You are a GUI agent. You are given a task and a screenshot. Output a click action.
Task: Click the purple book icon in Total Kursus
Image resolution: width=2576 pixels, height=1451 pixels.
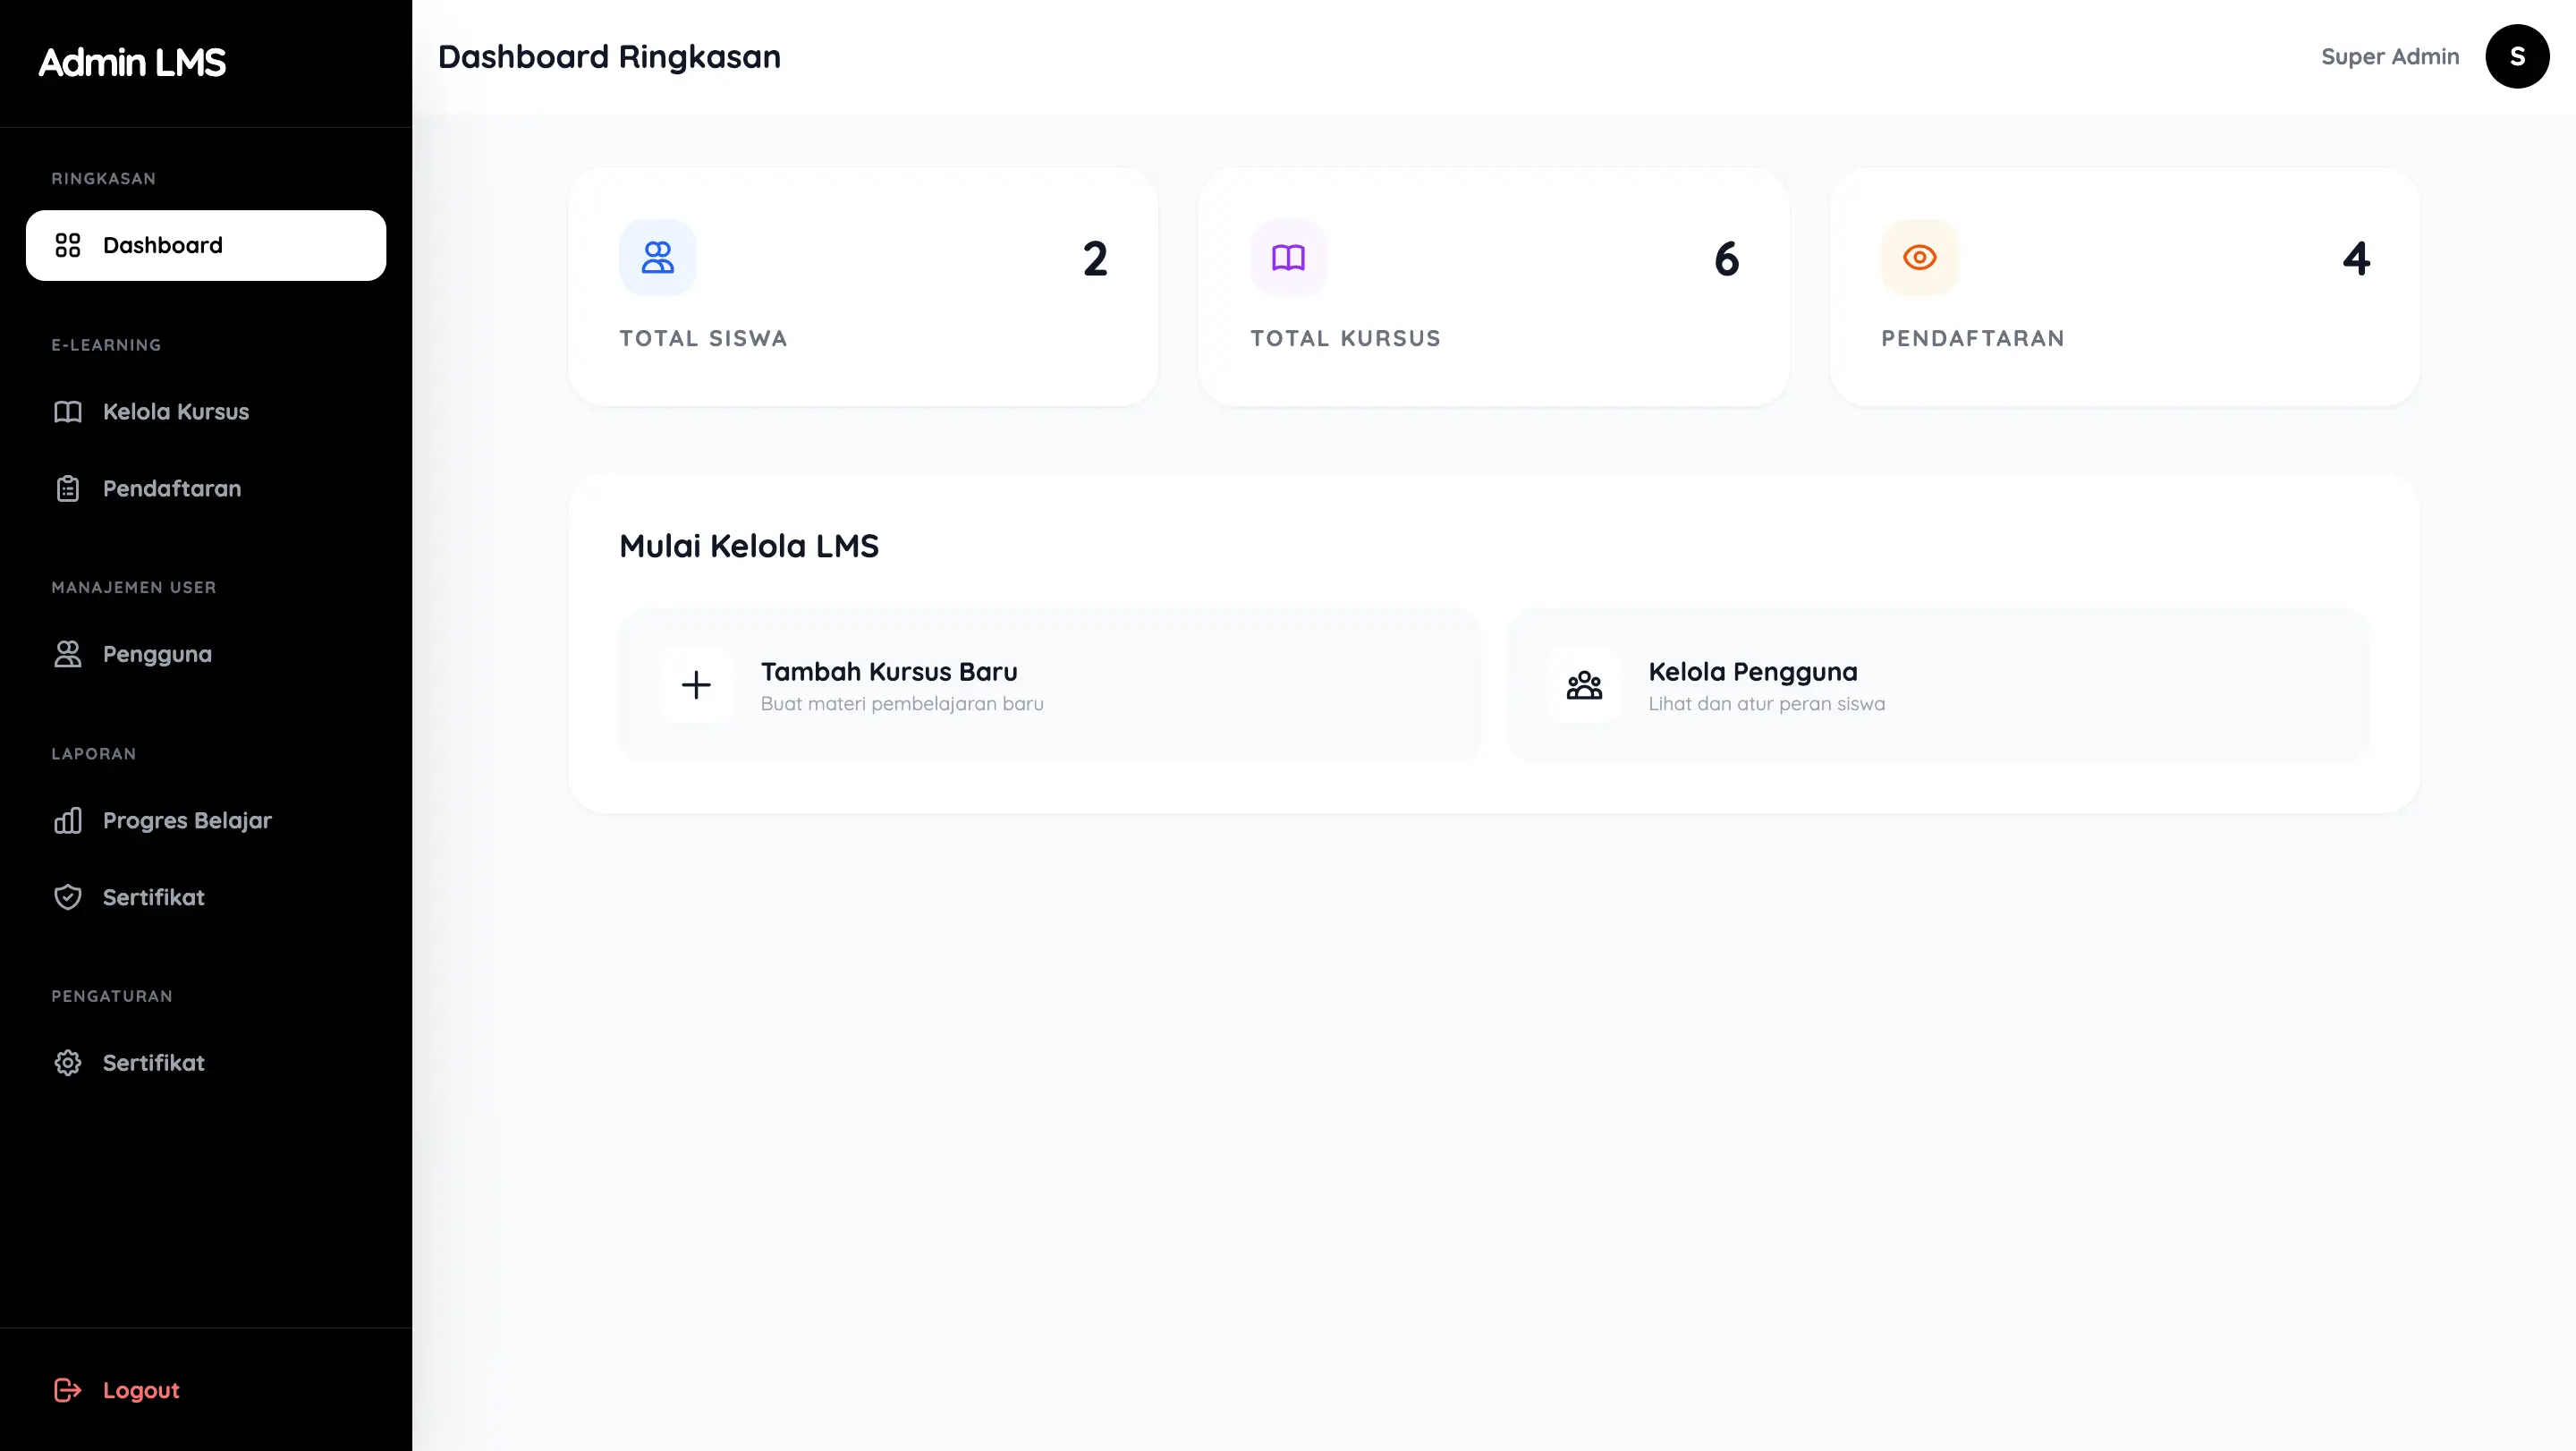(x=1288, y=258)
